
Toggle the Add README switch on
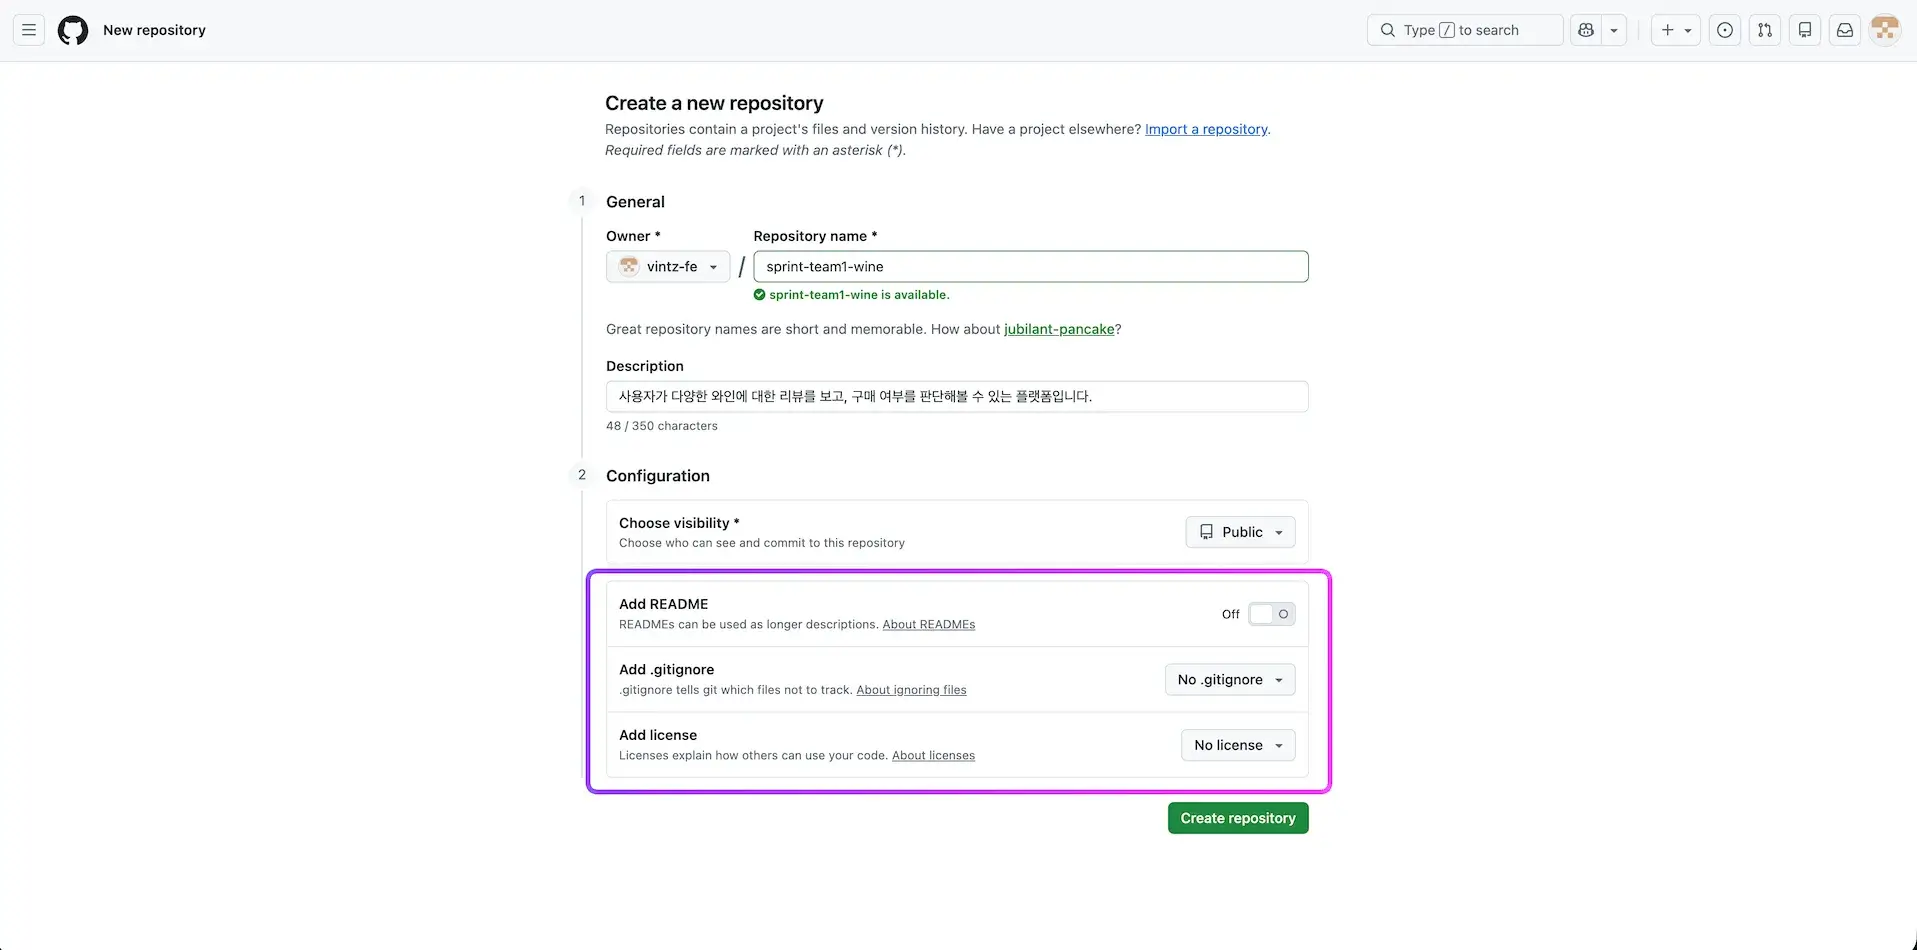coord(1272,614)
